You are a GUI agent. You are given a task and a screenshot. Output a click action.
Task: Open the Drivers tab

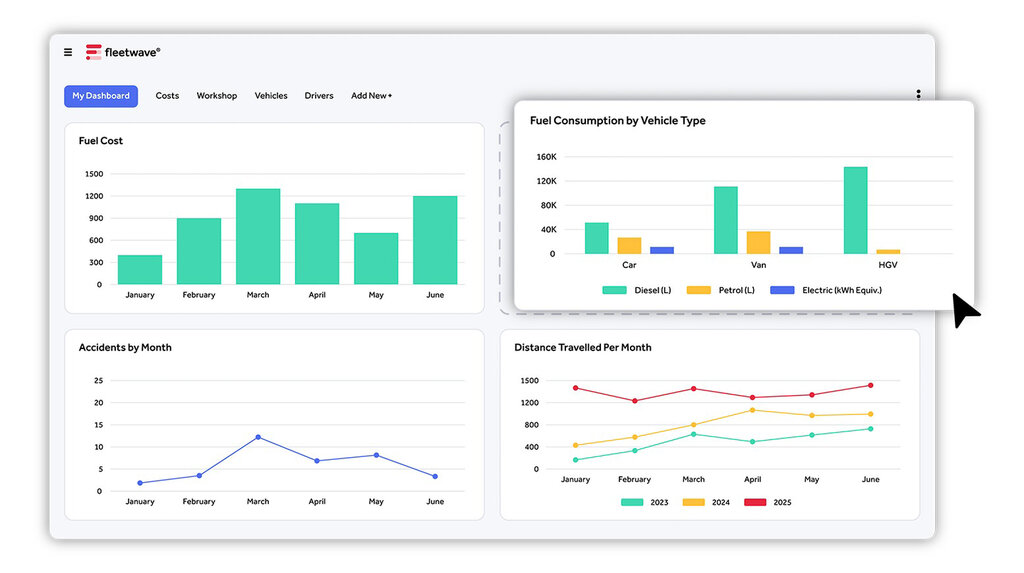[x=319, y=96]
